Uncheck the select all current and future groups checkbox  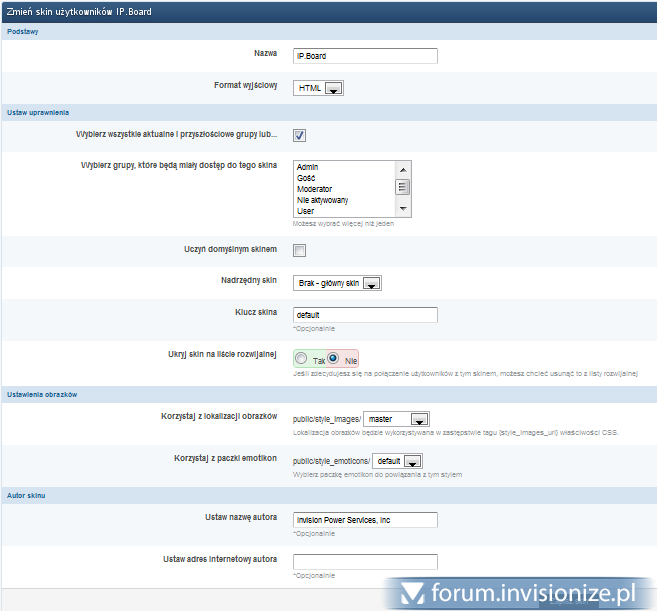300,135
